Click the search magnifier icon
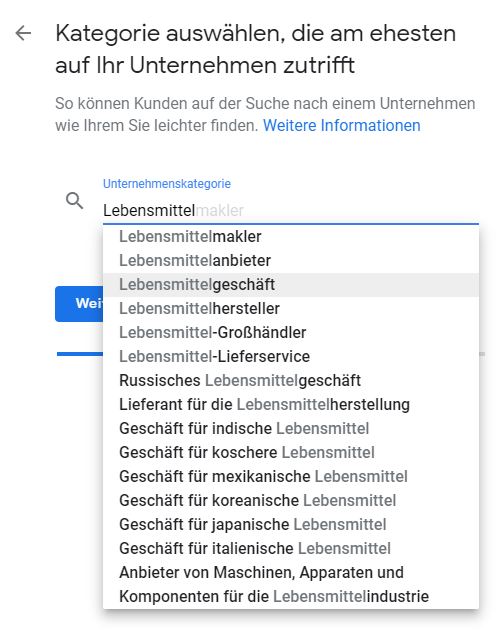502x630 pixels. point(74,200)
